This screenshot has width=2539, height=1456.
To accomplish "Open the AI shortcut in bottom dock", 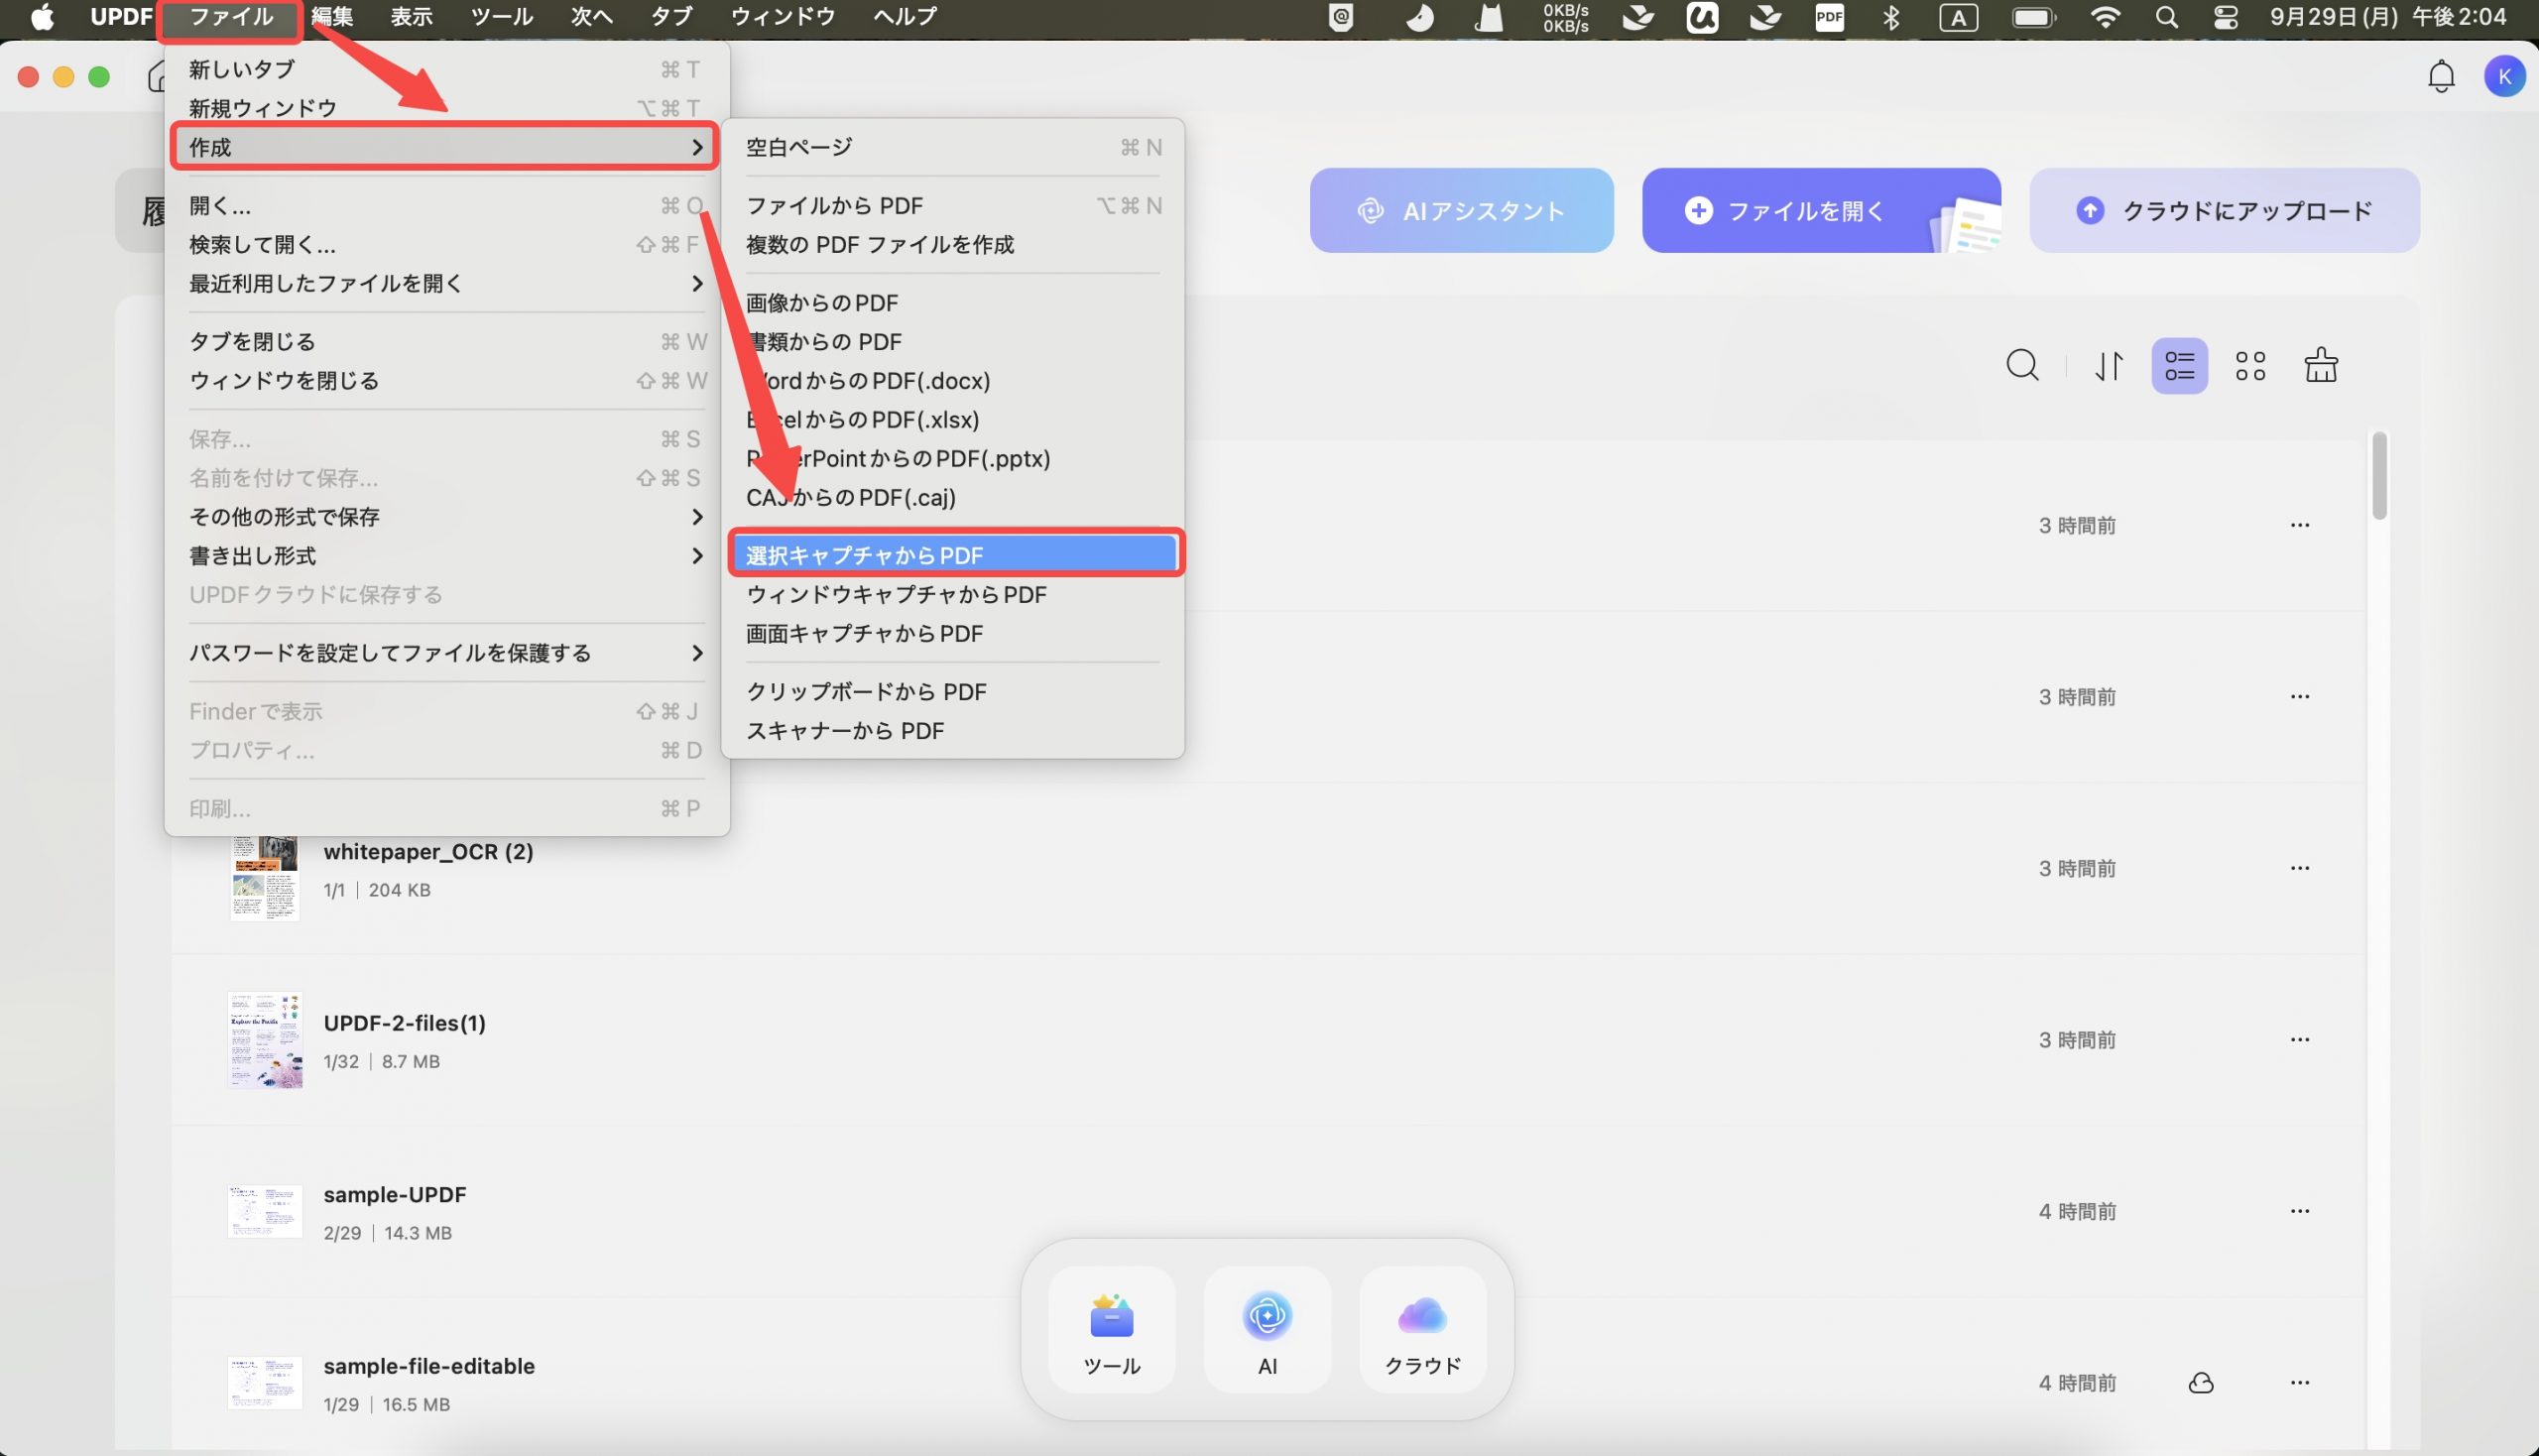I will point(1267,1330).
